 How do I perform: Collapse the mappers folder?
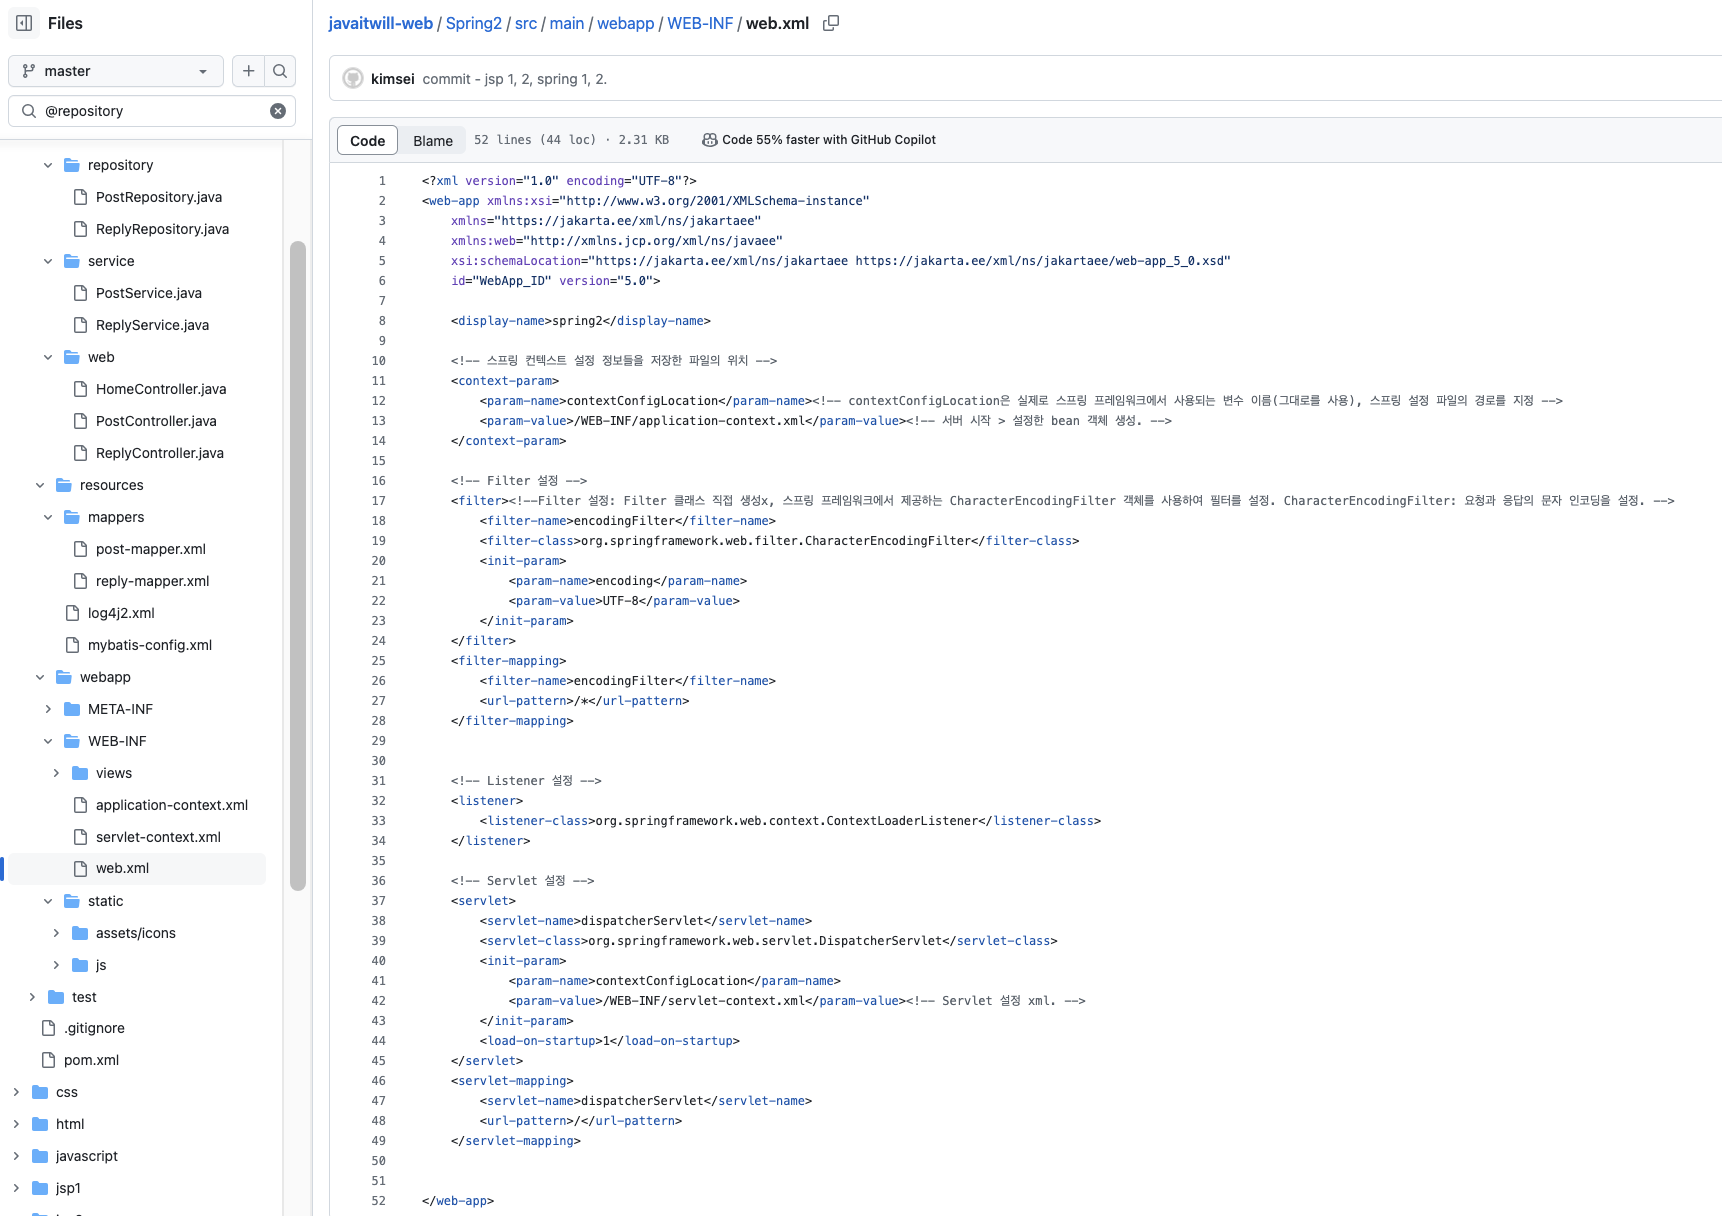[x=48, y=517]
